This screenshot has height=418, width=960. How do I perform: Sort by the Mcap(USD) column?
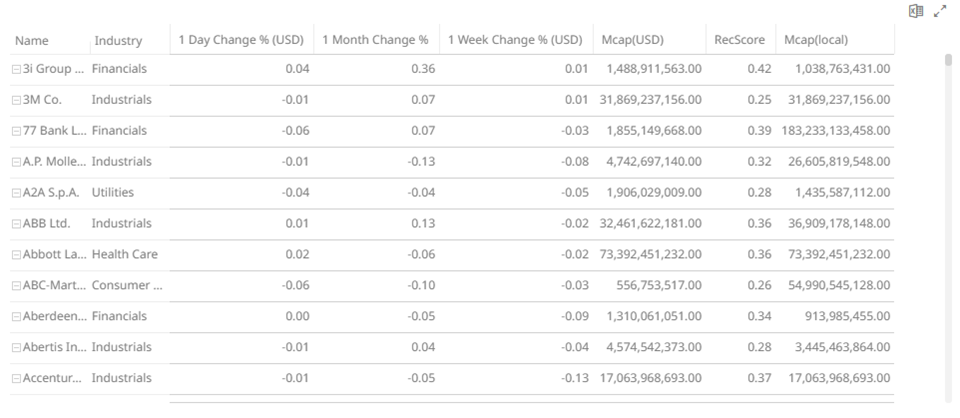(634, 40)
